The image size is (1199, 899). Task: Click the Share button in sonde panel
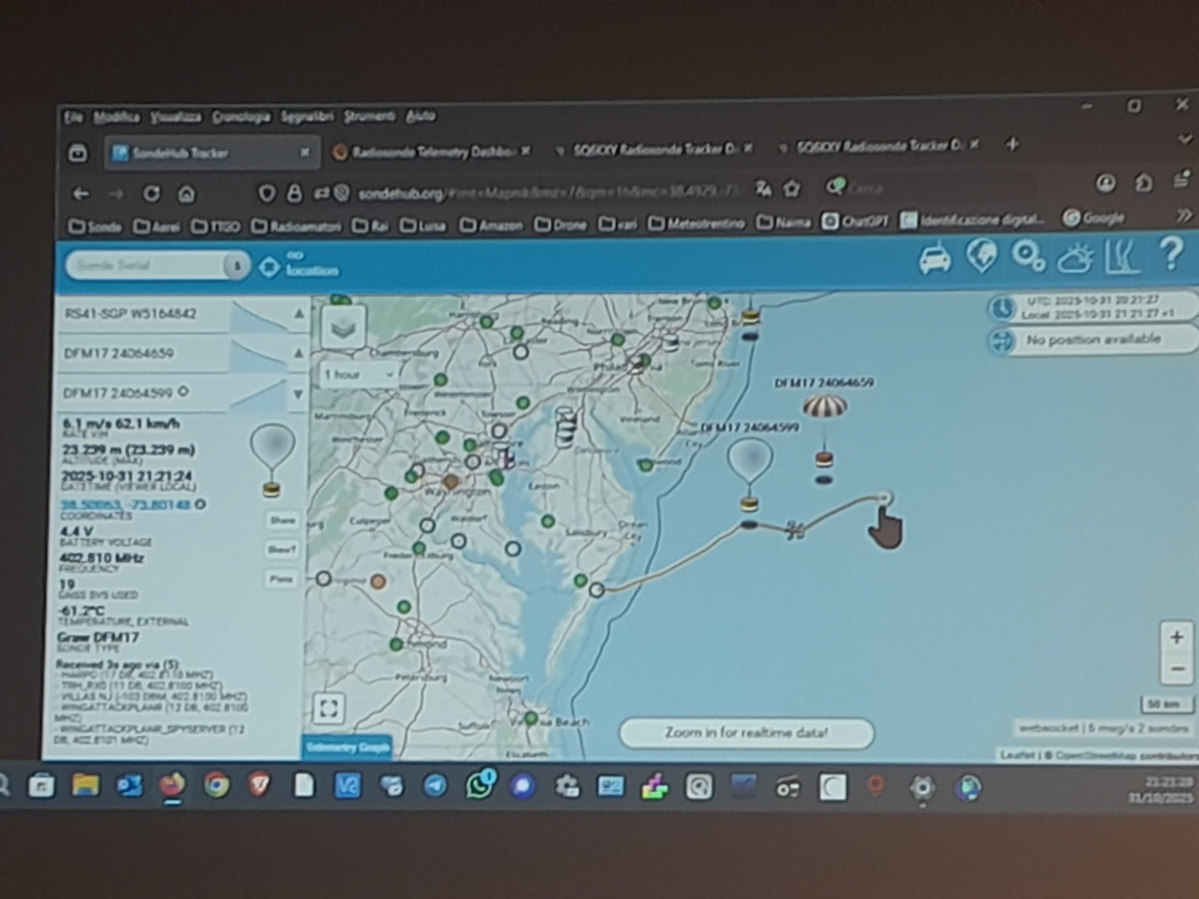(x=282, y=520)
